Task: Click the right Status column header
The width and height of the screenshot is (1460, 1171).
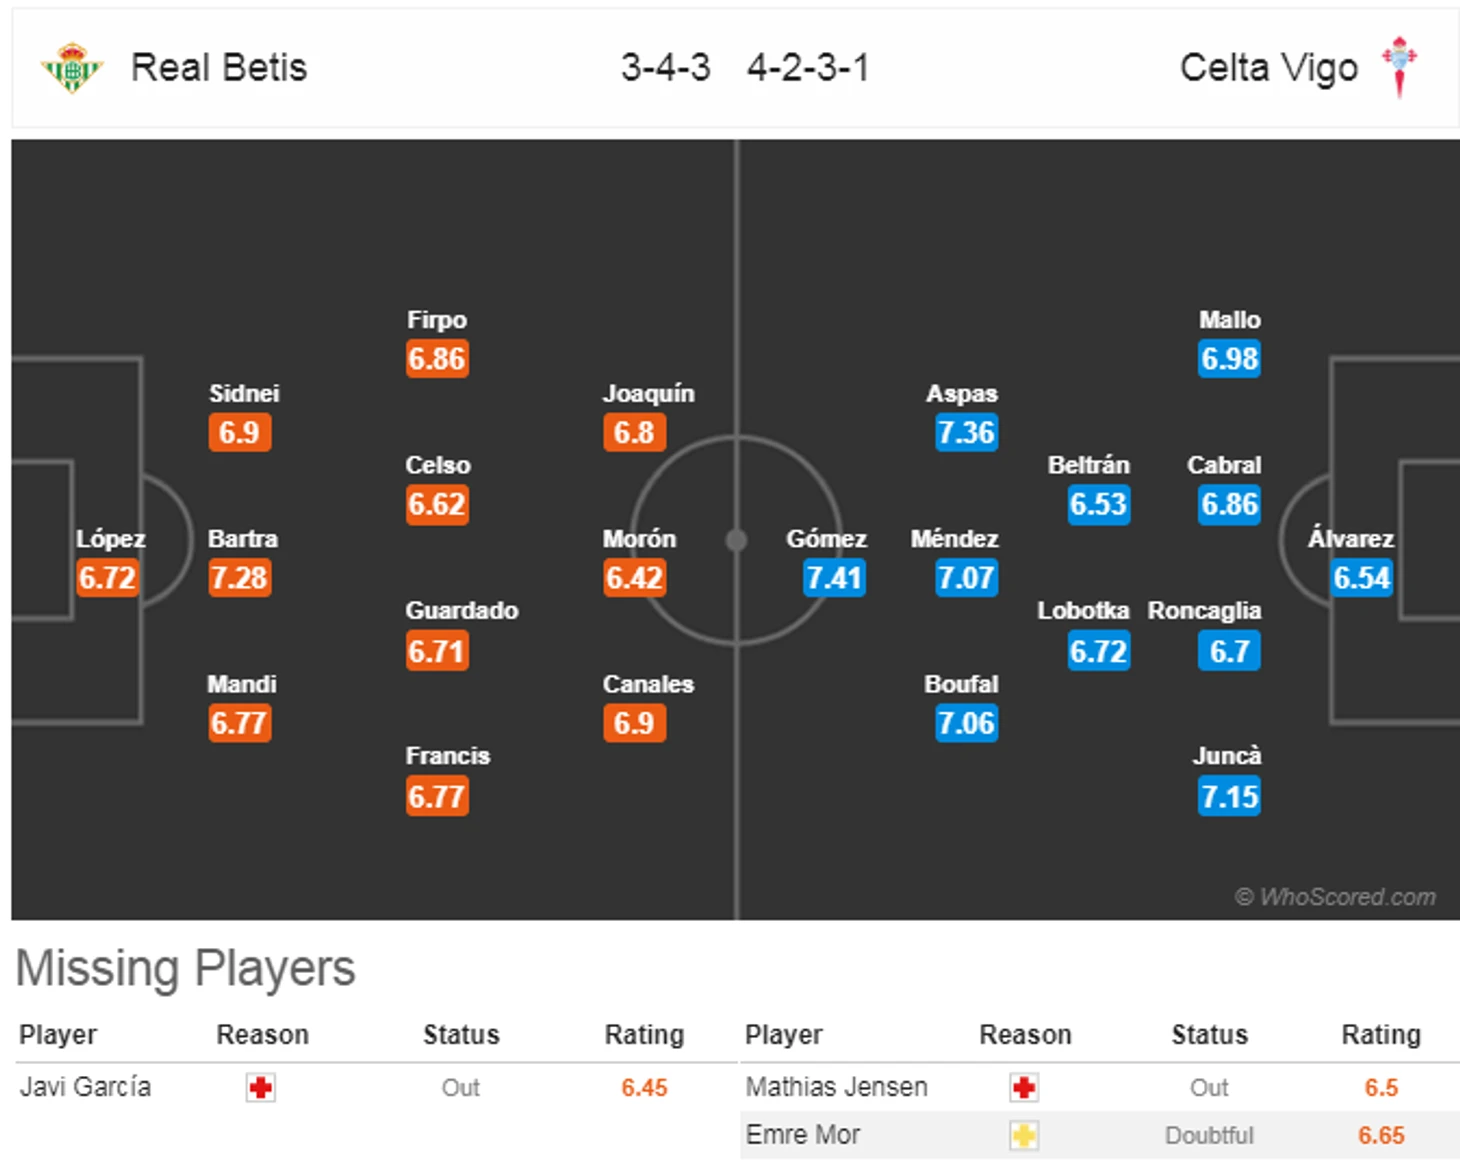Action: tap(1209, 1035)
